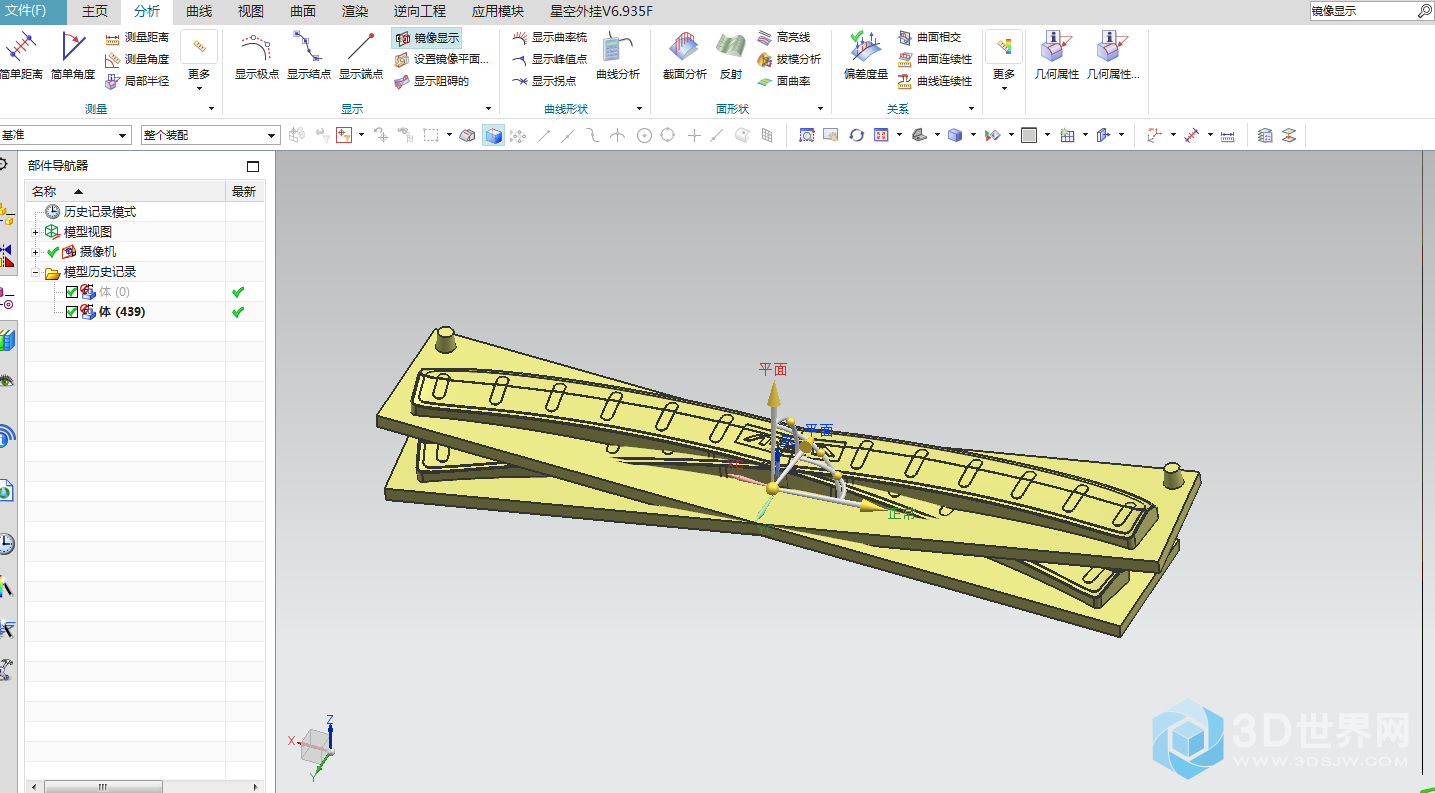Open the 更多 dropdown in 测量 group
The image size is (1435, 793).
(199, 62)
